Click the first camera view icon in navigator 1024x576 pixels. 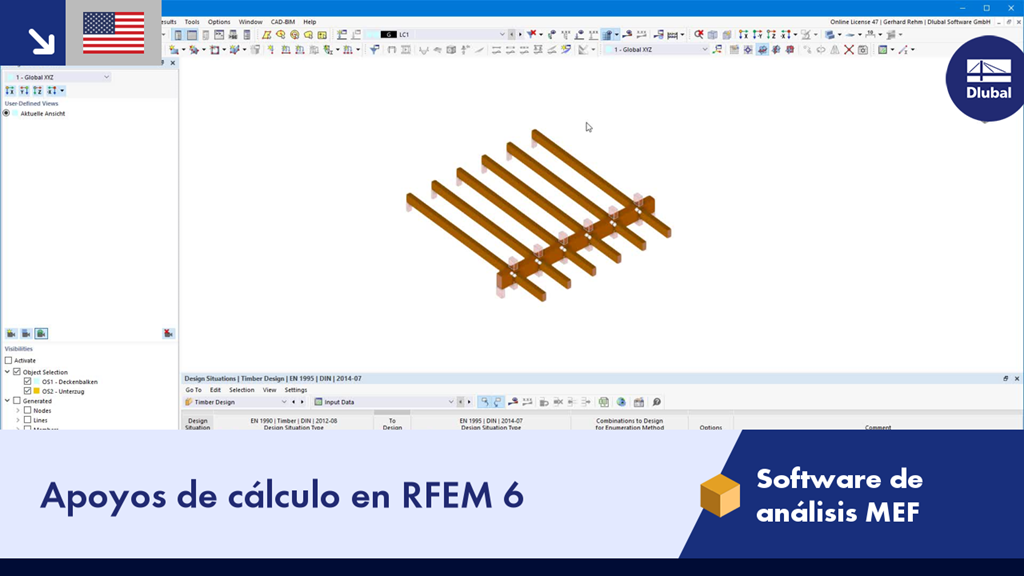pos(11,334)
